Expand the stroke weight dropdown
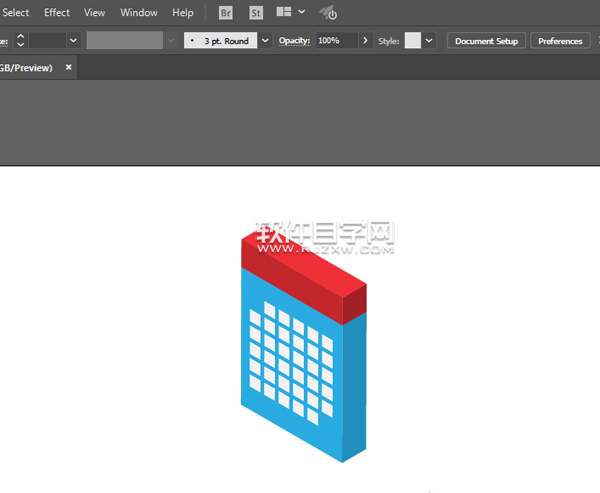 pyautogui.click(x=74, y=41)
